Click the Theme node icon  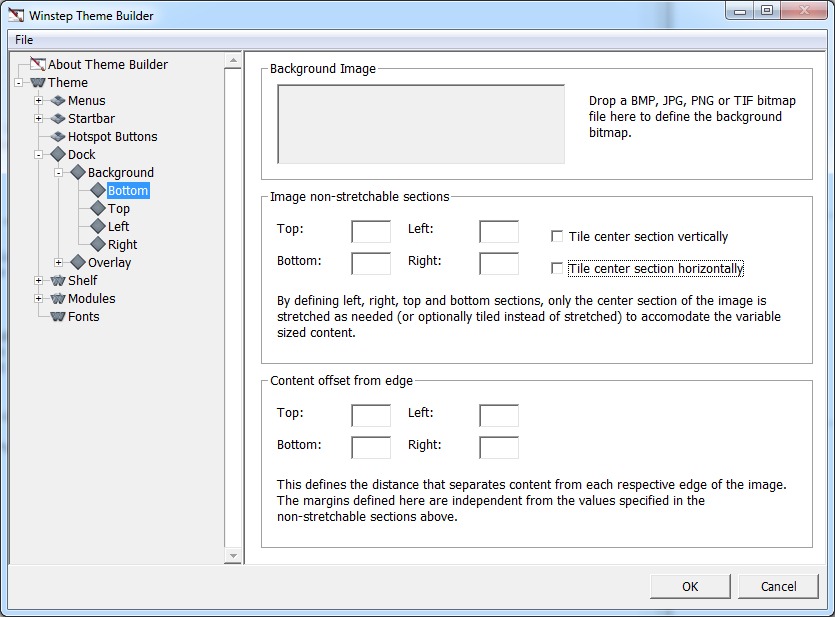click(38, 83)
